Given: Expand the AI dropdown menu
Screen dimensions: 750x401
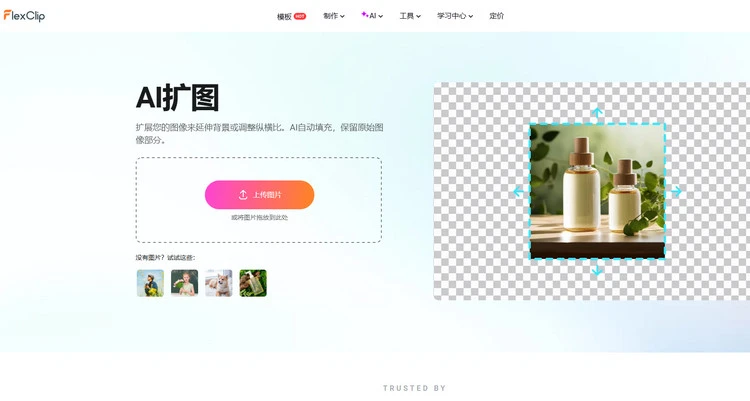Looking at the screenshot, I should pyautogui.click(x=372, y=16).
